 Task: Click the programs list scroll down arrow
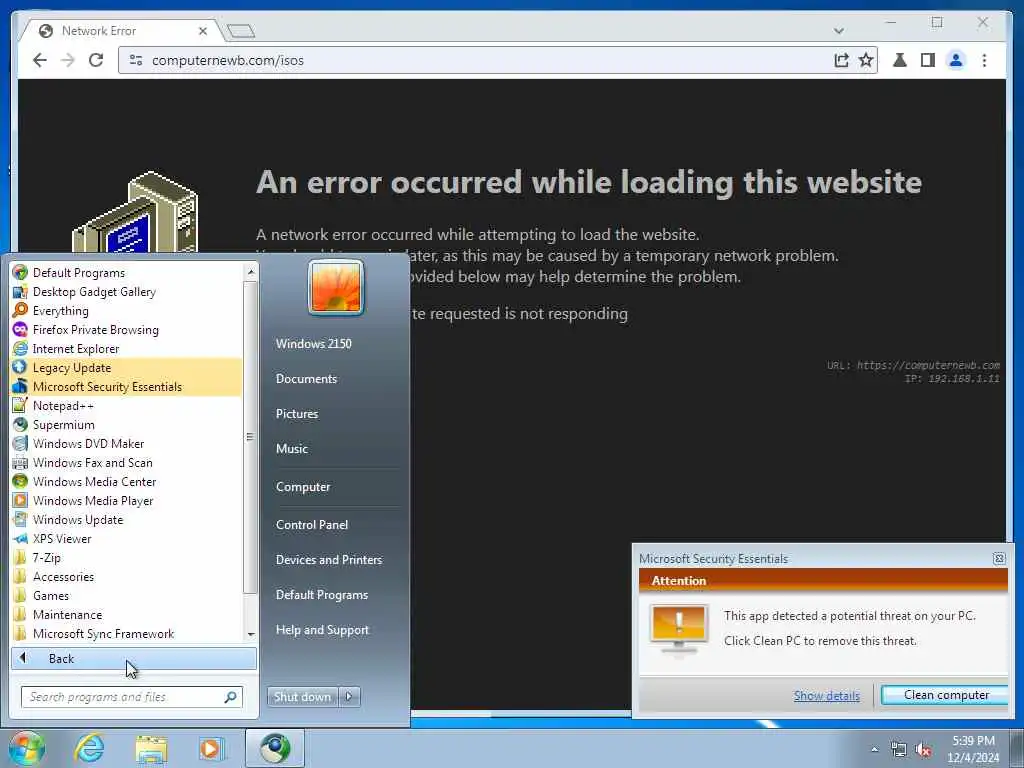[x=251, y=634]
